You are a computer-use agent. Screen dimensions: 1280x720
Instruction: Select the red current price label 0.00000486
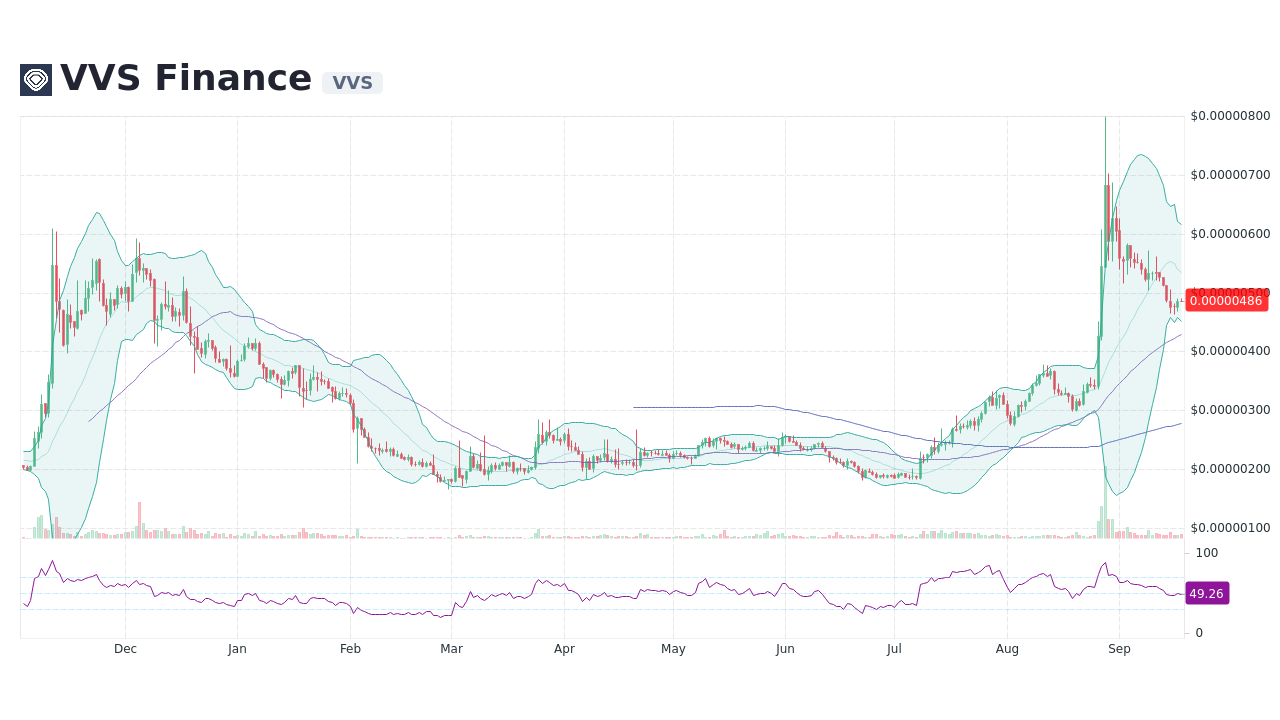(1226, 301)
